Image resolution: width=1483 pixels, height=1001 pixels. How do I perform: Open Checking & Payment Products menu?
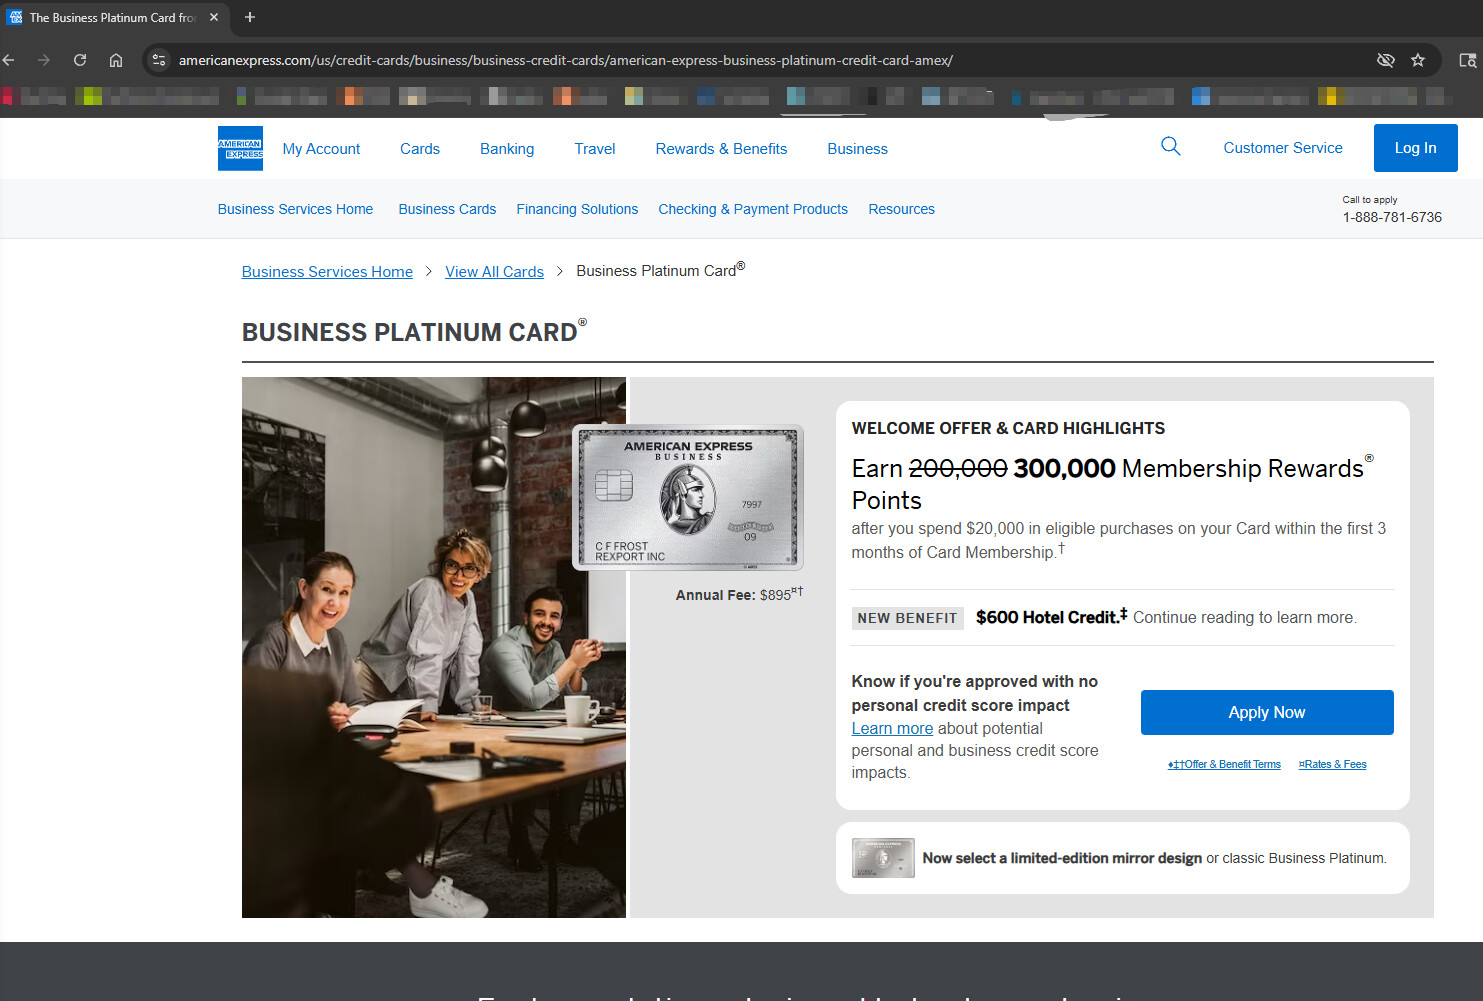tap(752, 209)
